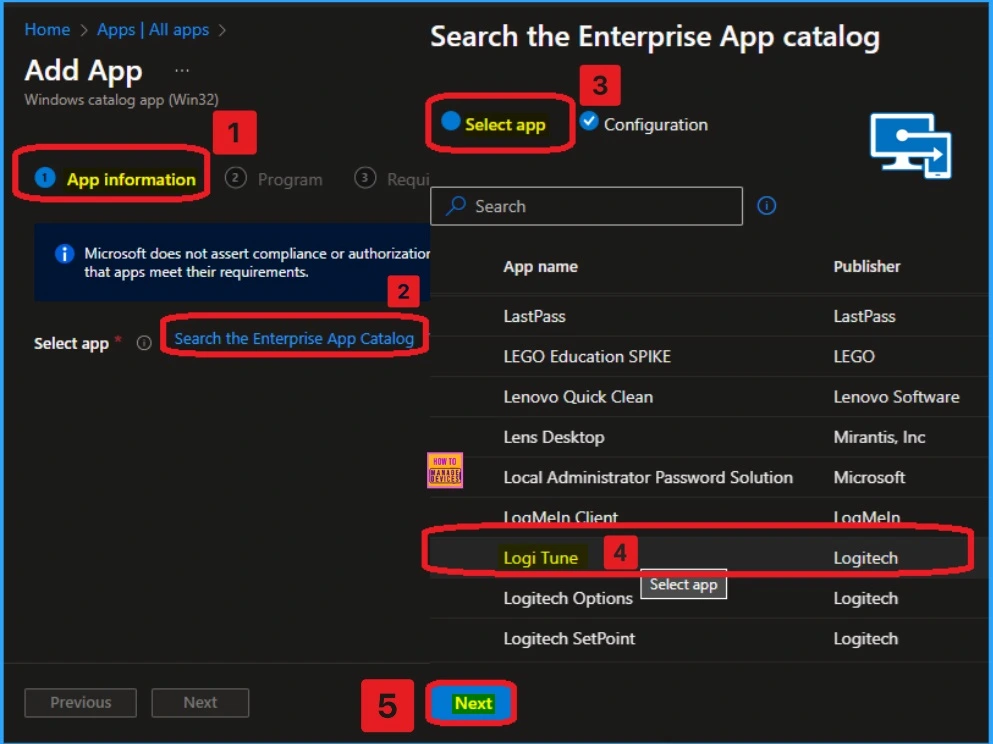Click Logitech publisher in Logi Tune row

click(x=865, y=558)
